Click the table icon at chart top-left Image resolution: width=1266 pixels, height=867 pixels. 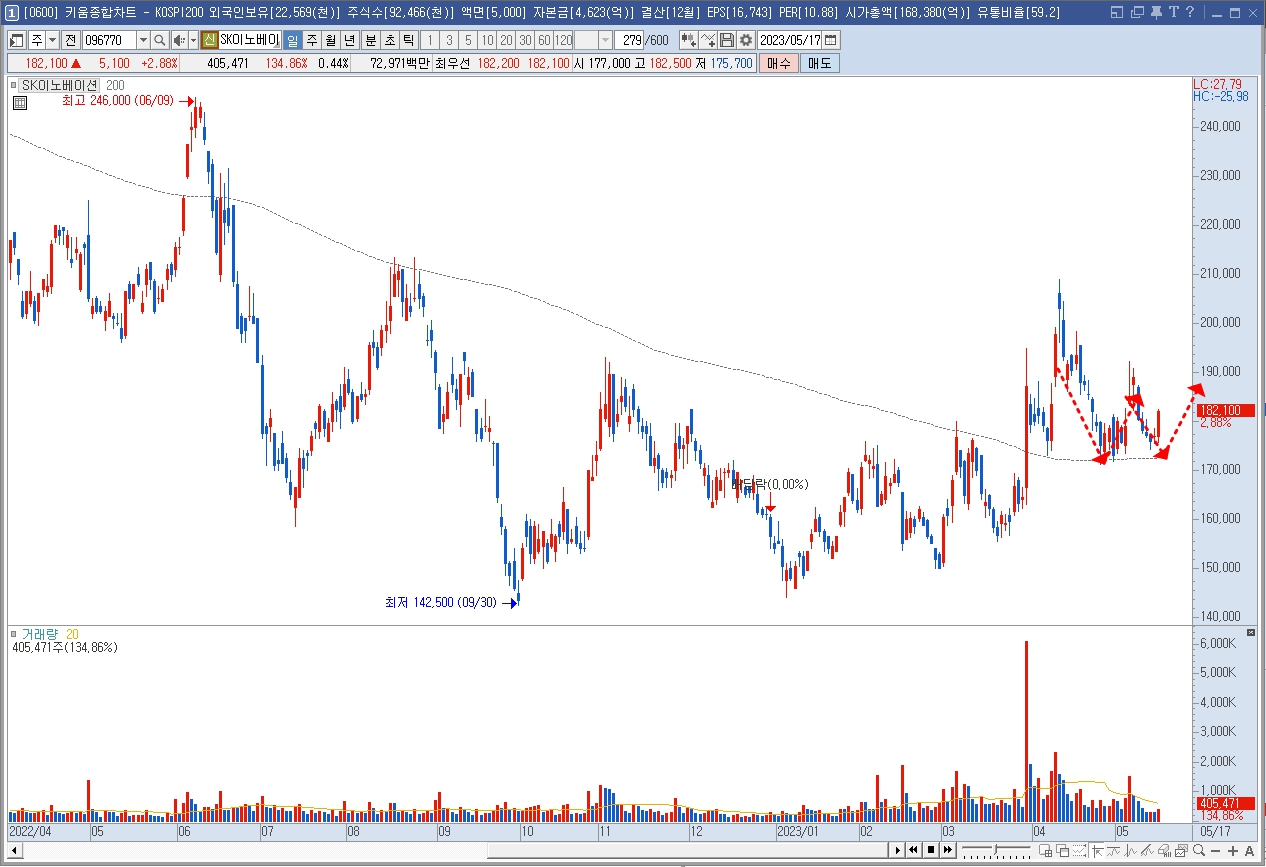(18, 101)
